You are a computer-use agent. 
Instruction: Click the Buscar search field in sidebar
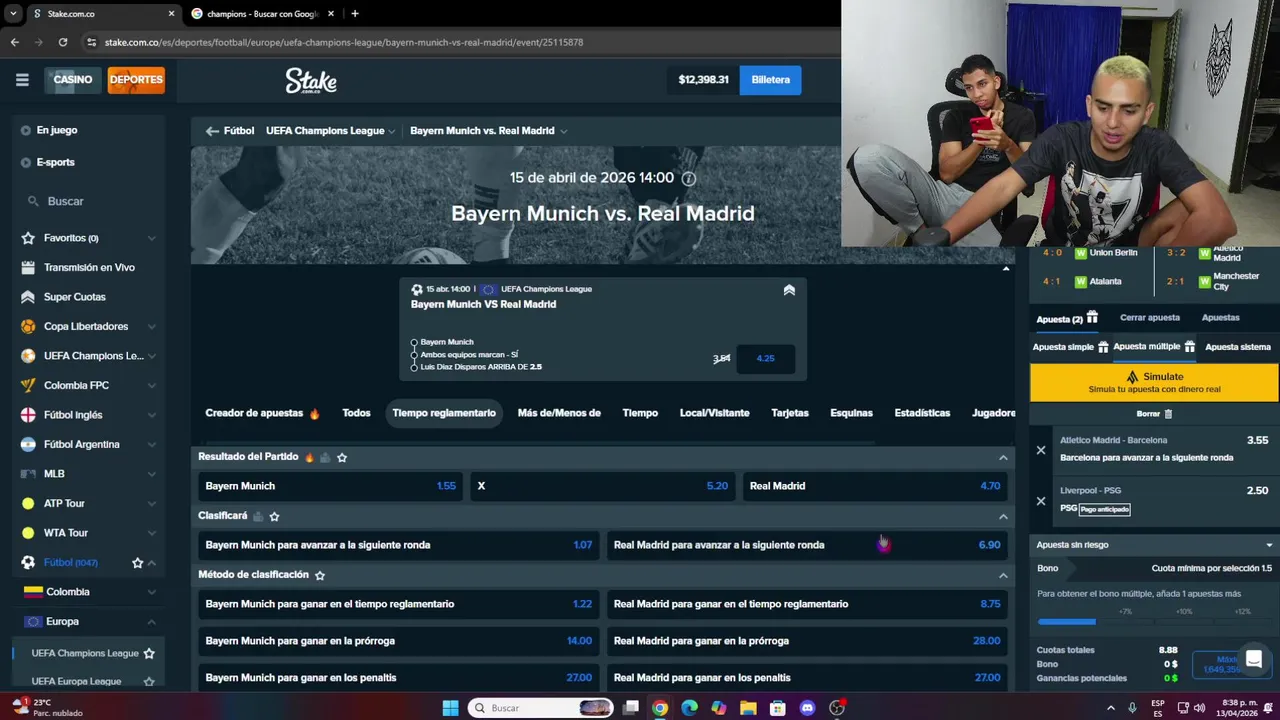[x=90, y=201]
